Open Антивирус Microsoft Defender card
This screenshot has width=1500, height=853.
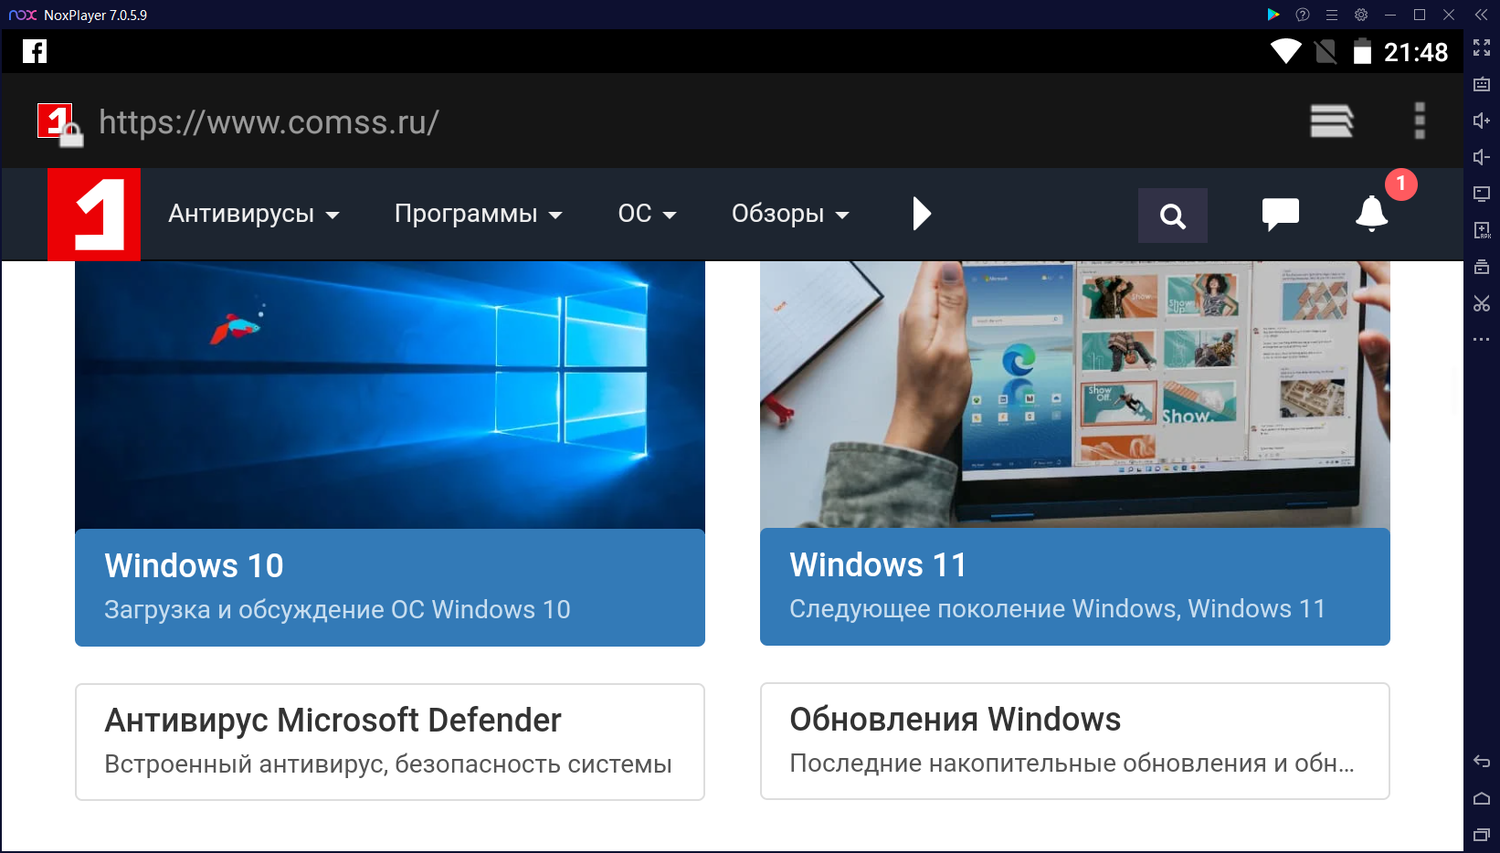tap(390, 742)
